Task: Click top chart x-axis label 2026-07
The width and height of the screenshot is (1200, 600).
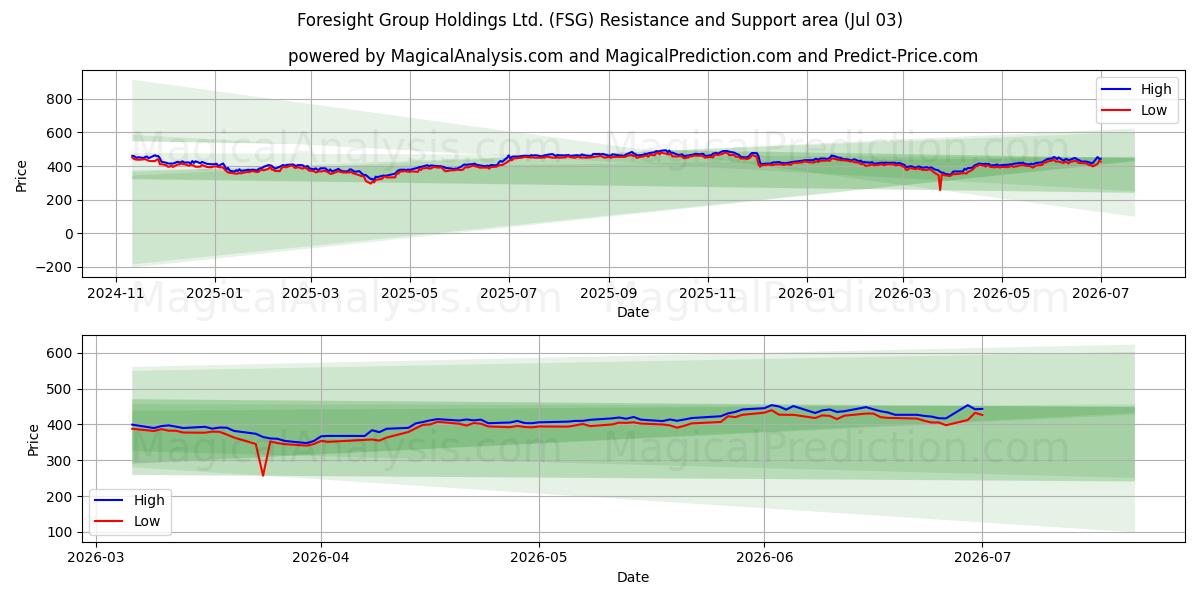Action: tap(1101, 293)
